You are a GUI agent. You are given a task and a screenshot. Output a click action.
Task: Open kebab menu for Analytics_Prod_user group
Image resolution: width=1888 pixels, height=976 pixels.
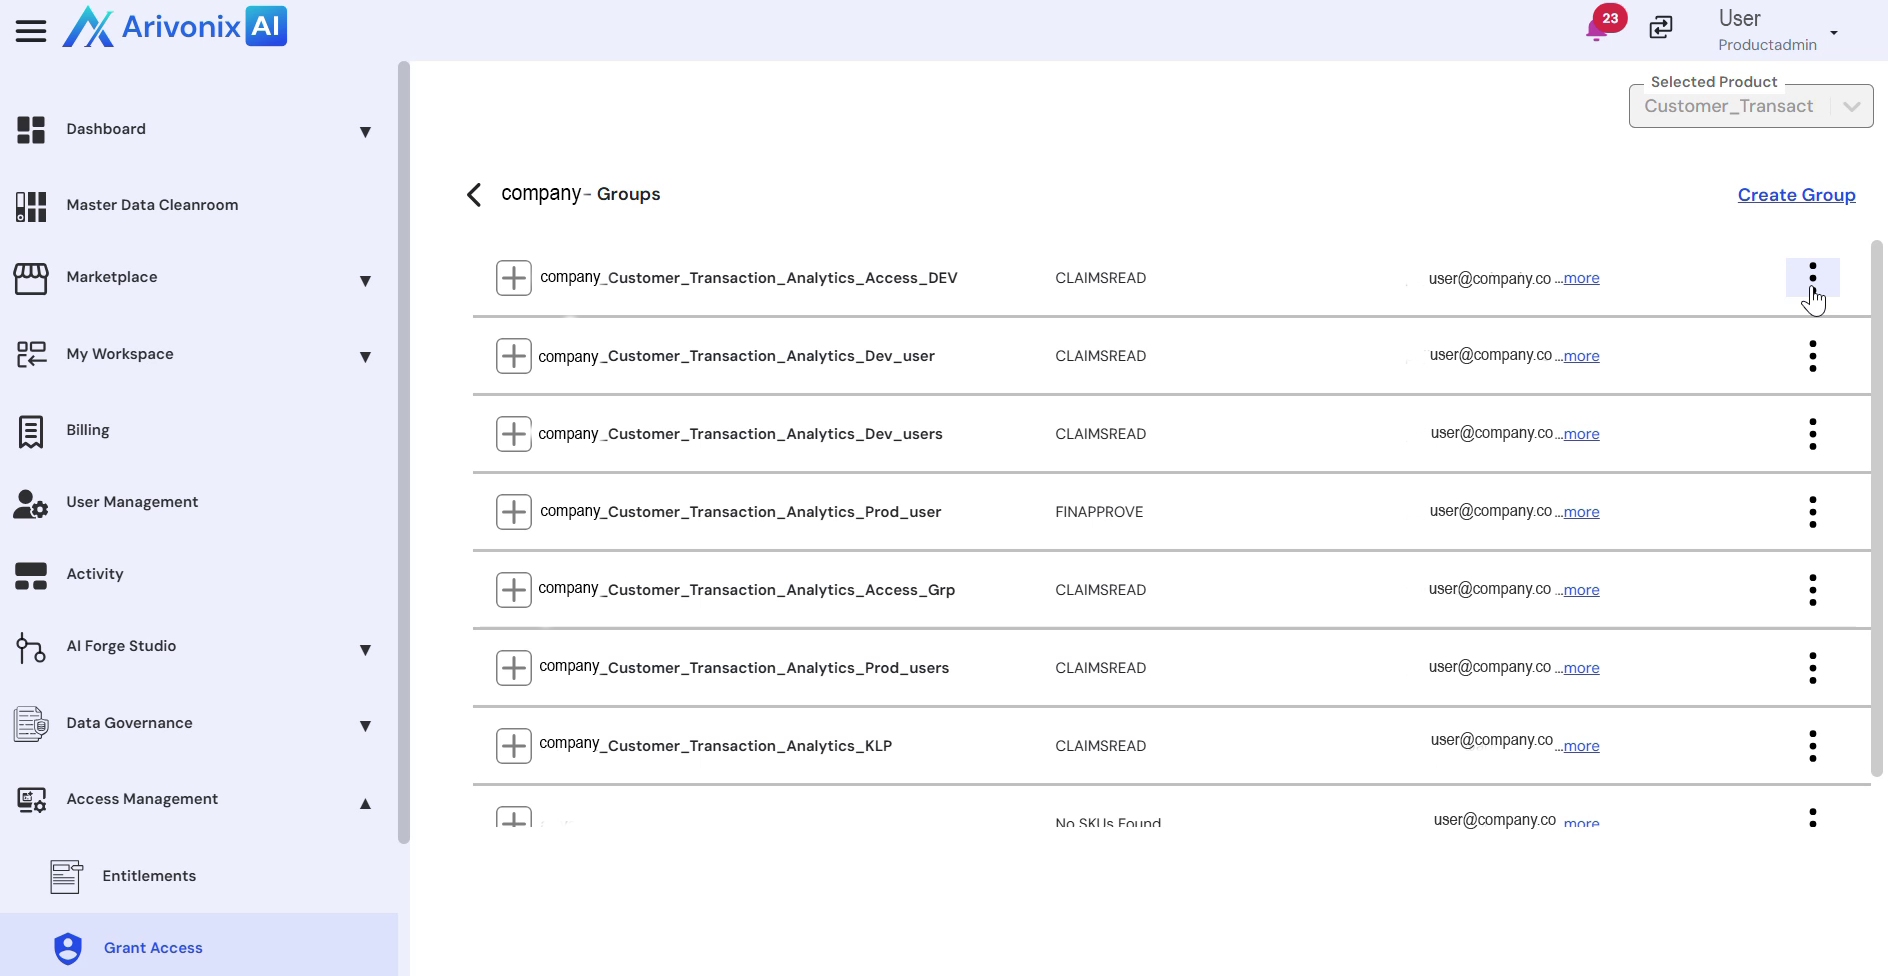point(1812,512)
